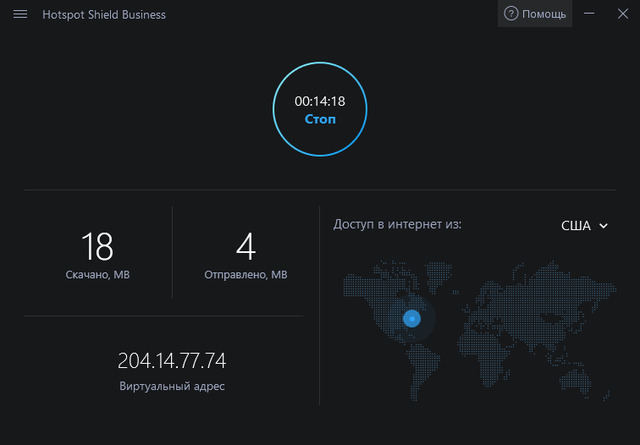Click the Скачано, MB label
Image resolution: width=640 pixels, height=445 pixels.
coord(97,275)
